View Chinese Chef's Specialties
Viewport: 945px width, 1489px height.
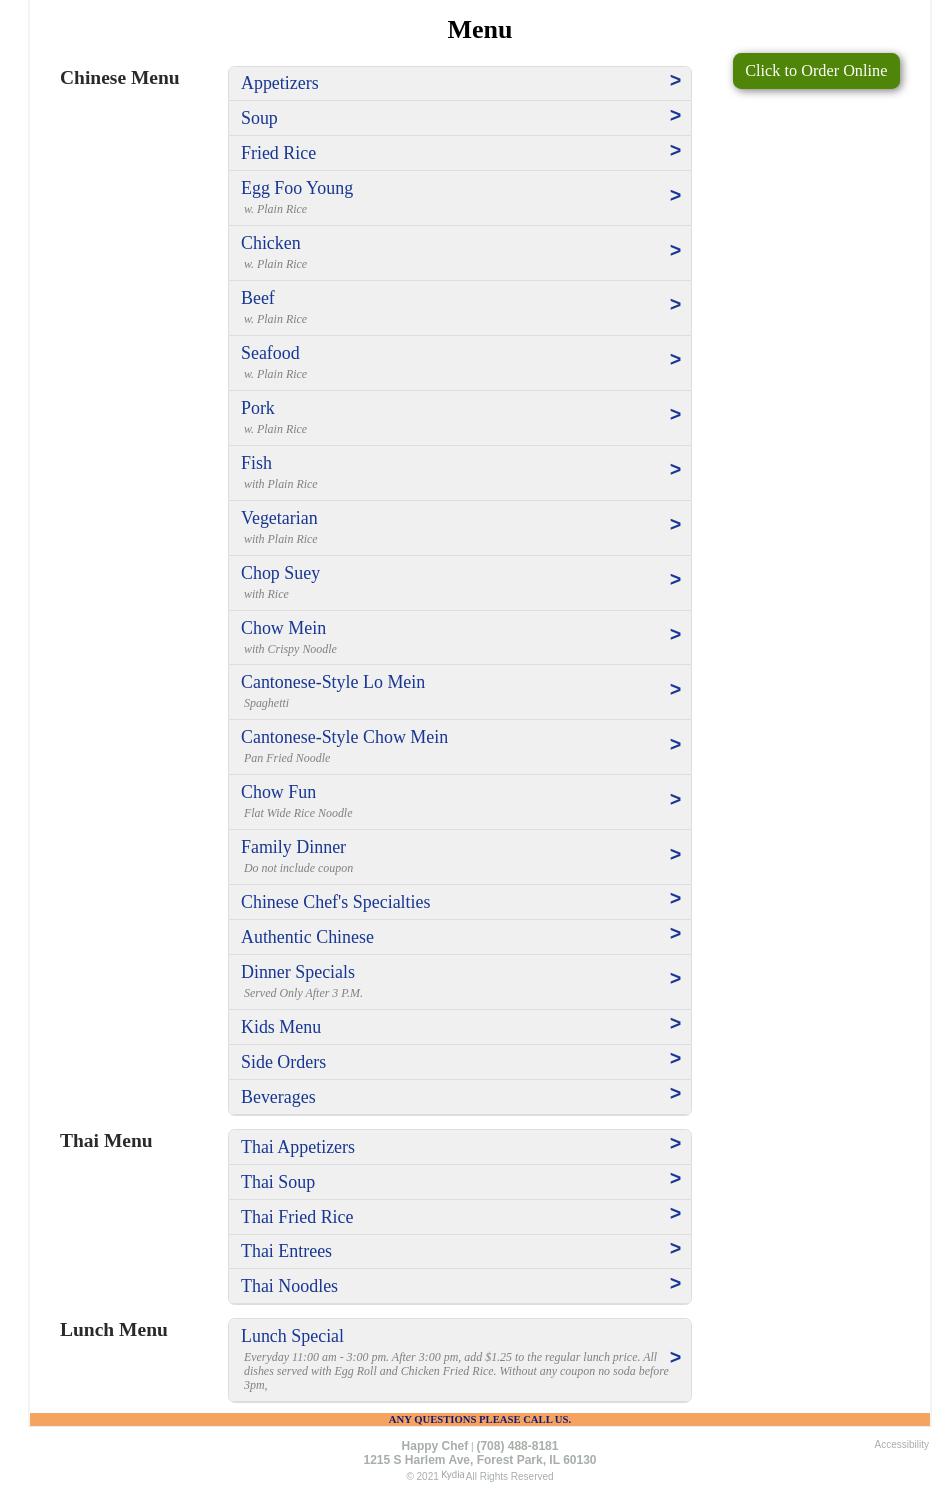(x=335, y=902)
